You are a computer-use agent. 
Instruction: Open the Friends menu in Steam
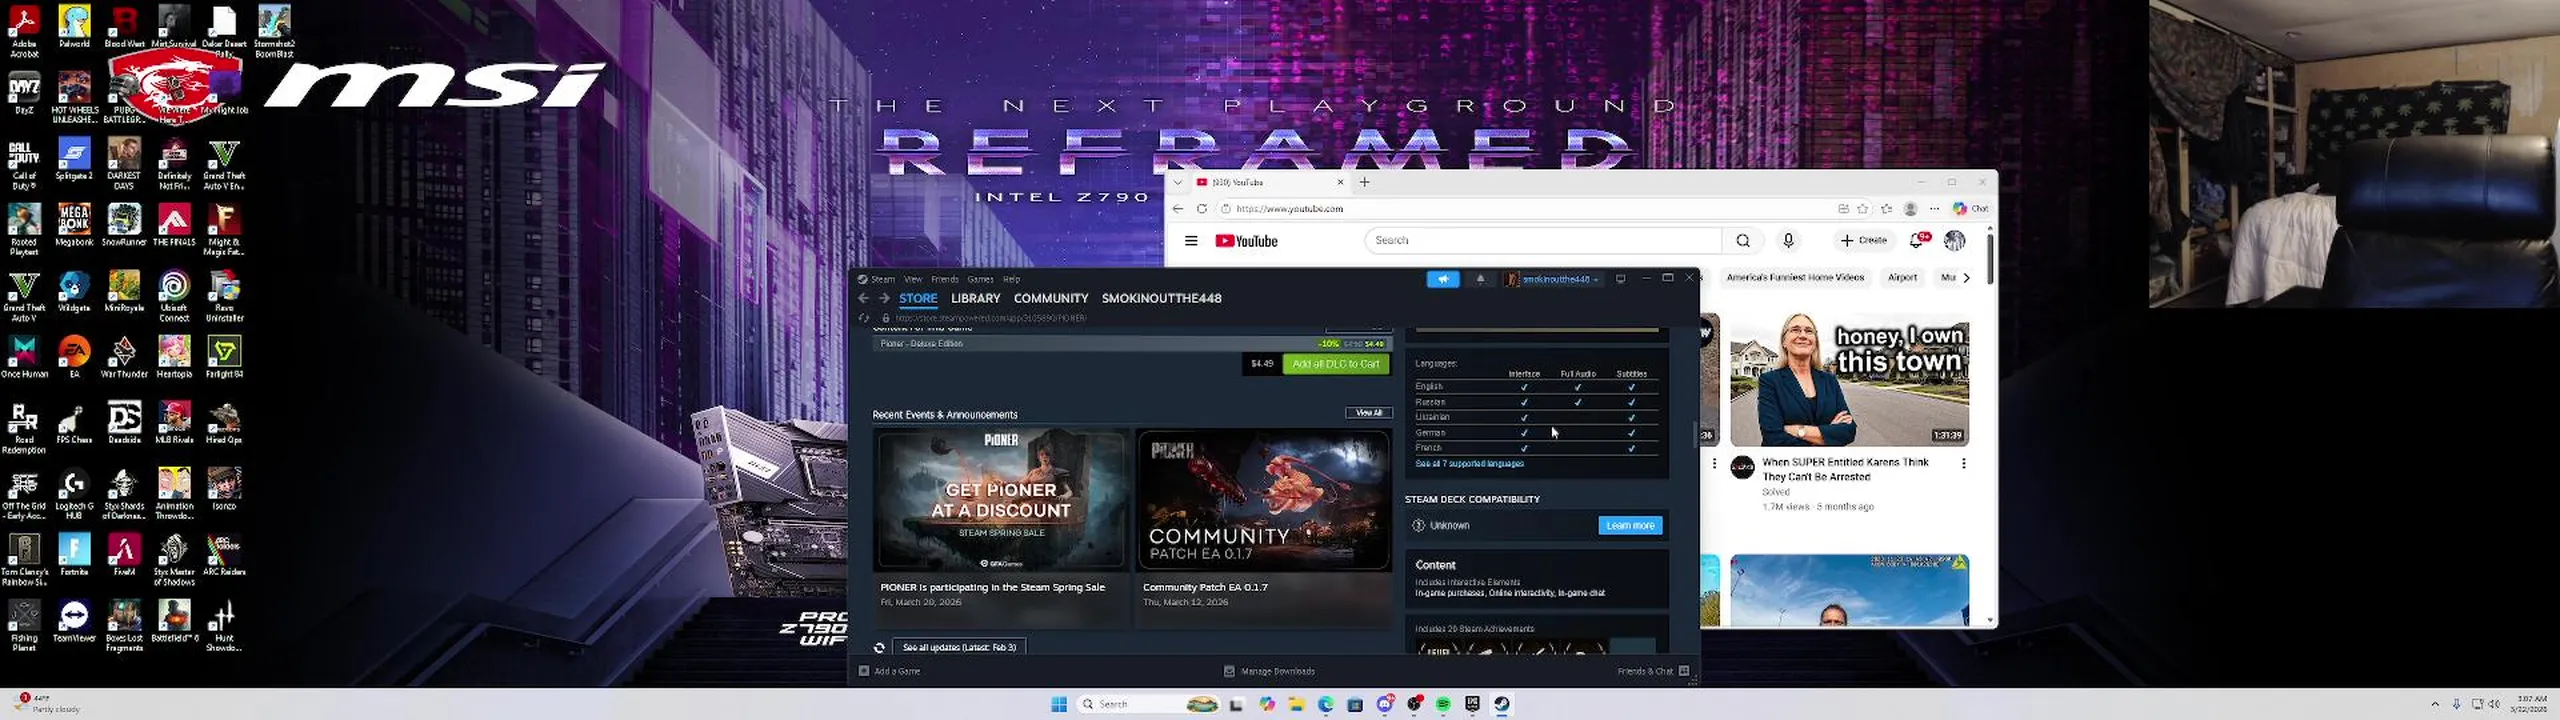point(945,279)
